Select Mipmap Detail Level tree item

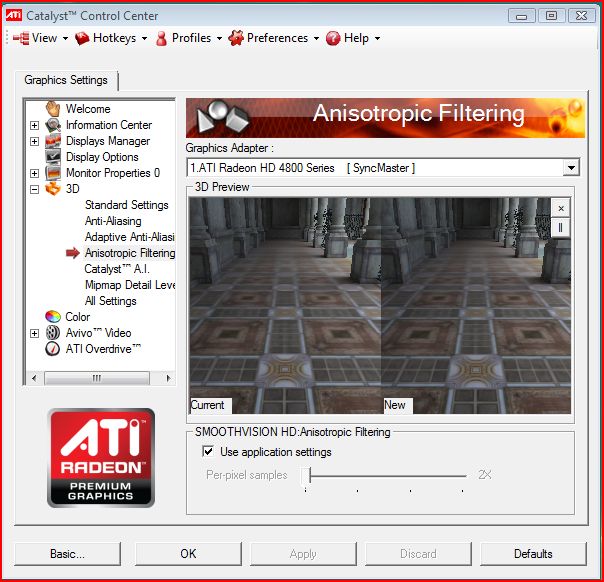(130, 285)
